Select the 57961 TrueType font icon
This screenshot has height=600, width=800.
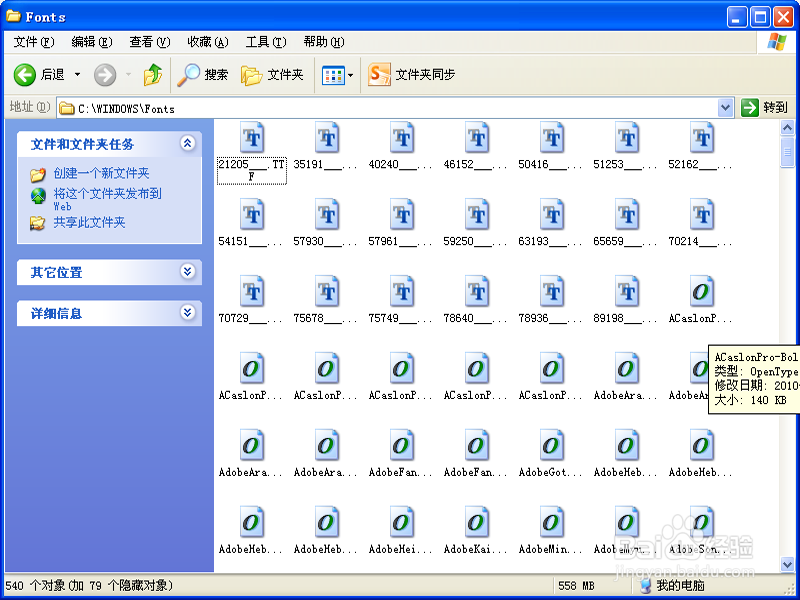pyautogui.click(x=402, y=215)
